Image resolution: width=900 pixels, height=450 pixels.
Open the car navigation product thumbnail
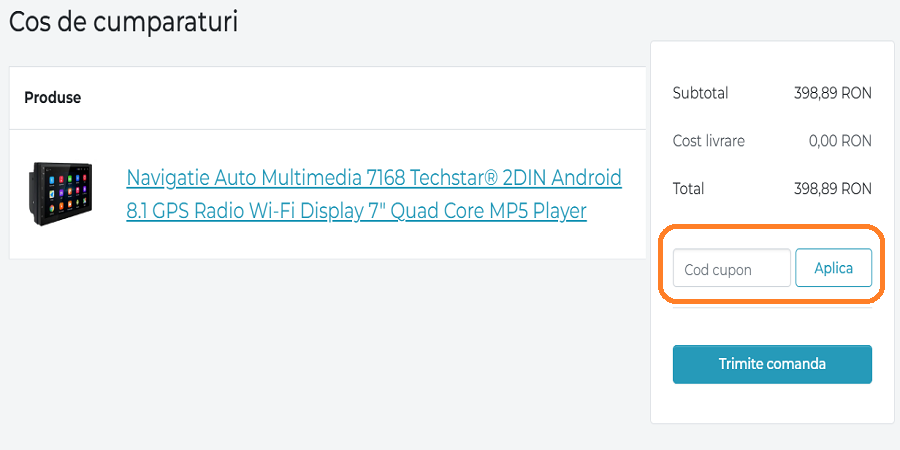63,192
